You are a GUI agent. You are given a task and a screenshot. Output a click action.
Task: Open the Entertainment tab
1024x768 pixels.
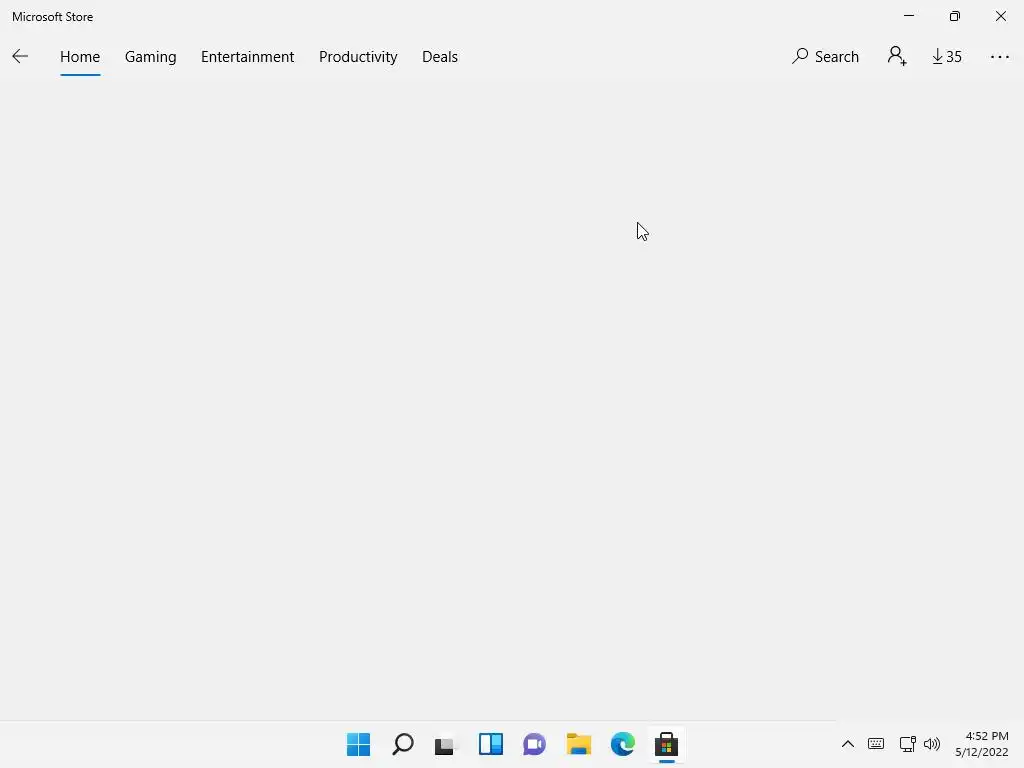248,57
